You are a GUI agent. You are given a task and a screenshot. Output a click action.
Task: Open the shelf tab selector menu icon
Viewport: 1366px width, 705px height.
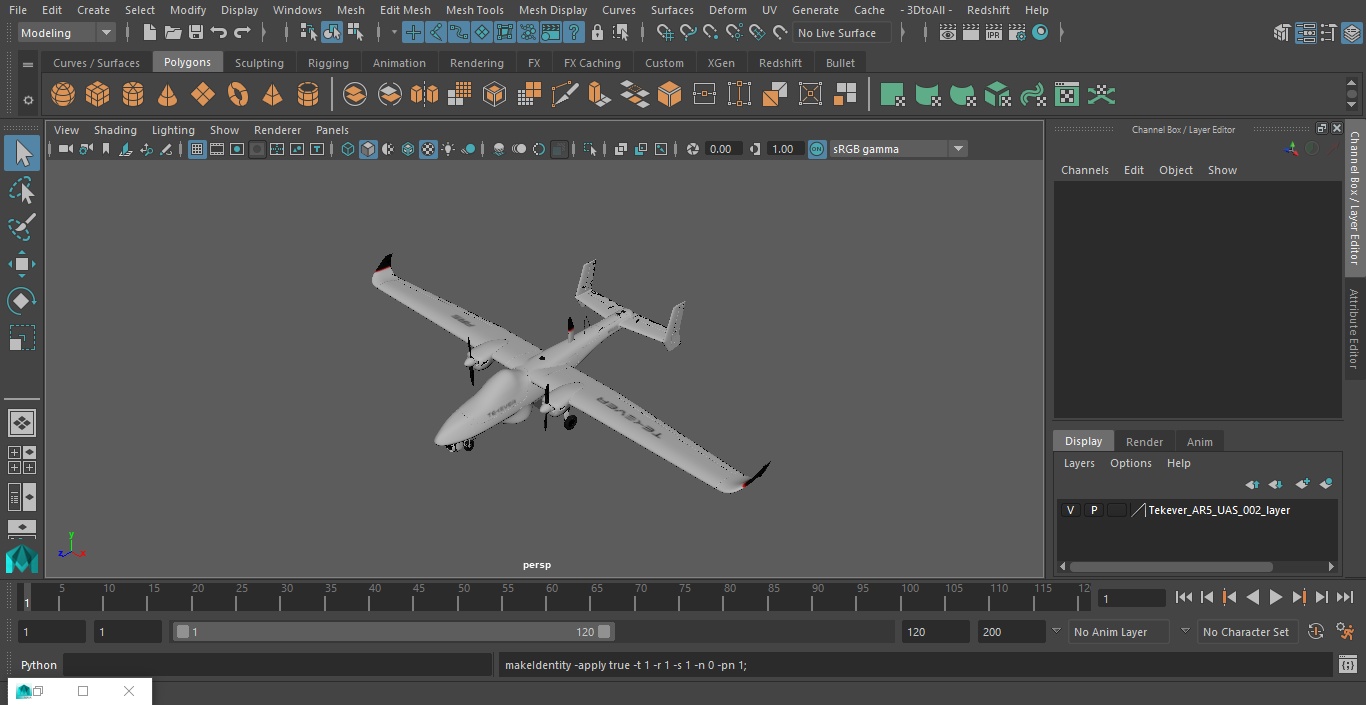tap(28, 64)
